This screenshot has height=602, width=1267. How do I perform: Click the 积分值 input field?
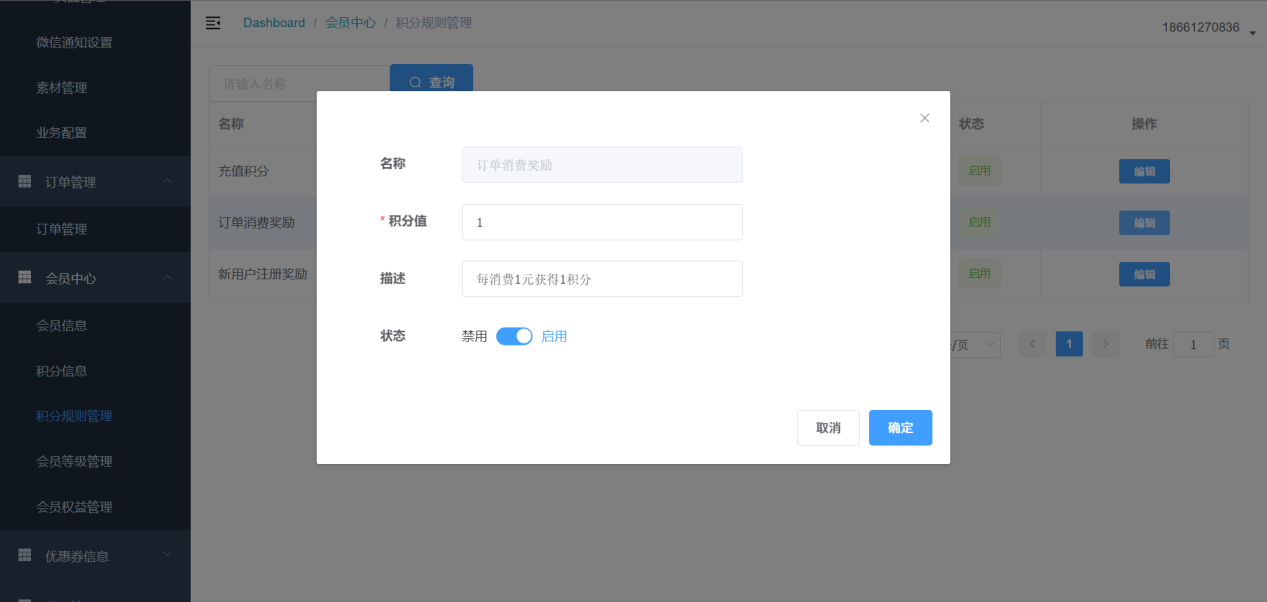coord(602,222)
